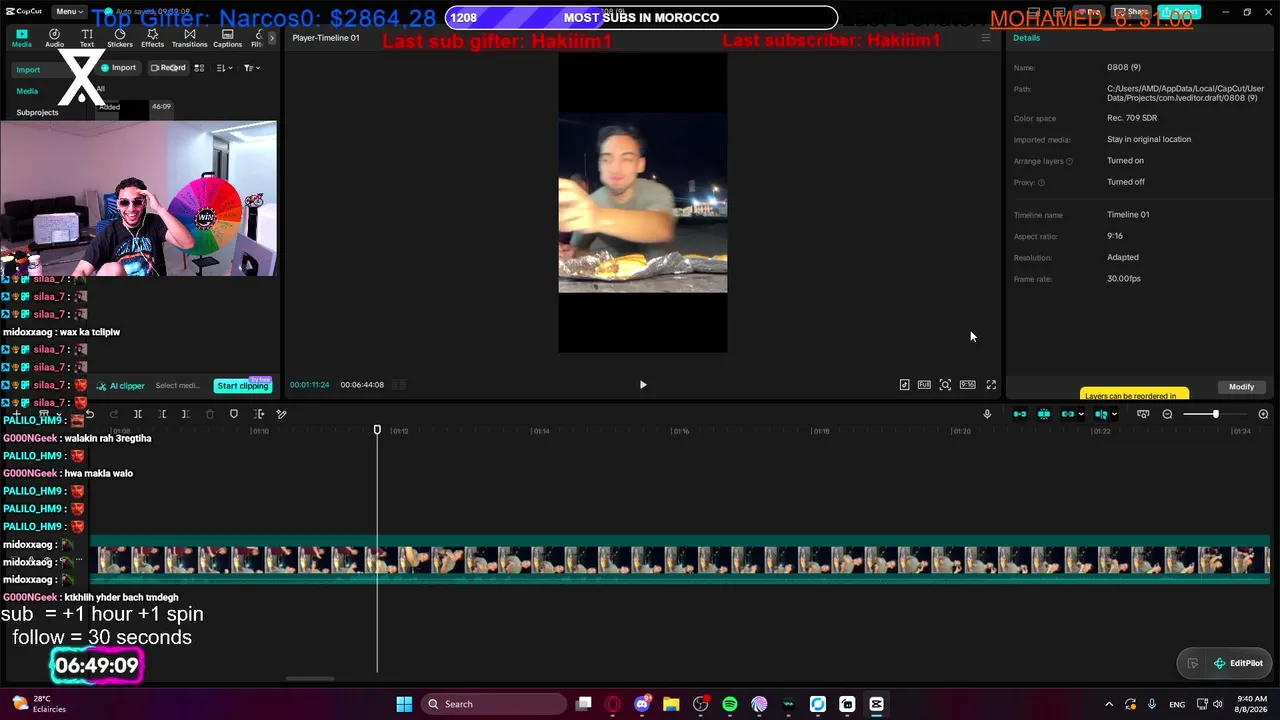Click the TikTok safe-zone icon in player
Image resolution: width=1280 pixels, height=720 pixels.
tap(905, 385)
